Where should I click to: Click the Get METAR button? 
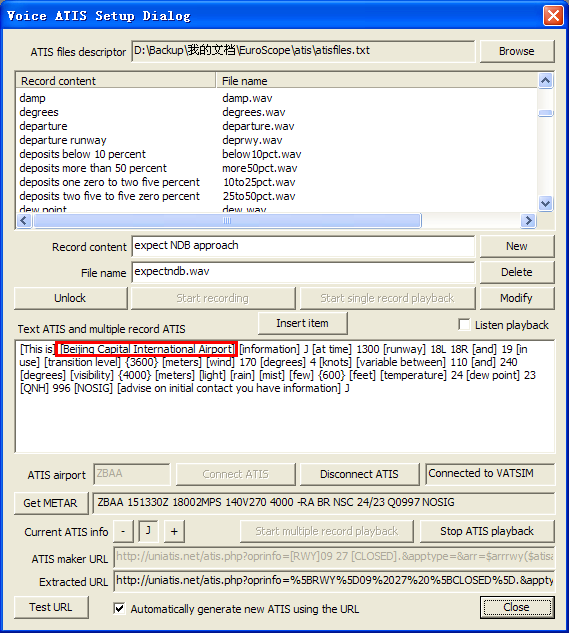[x=50, y=503]
